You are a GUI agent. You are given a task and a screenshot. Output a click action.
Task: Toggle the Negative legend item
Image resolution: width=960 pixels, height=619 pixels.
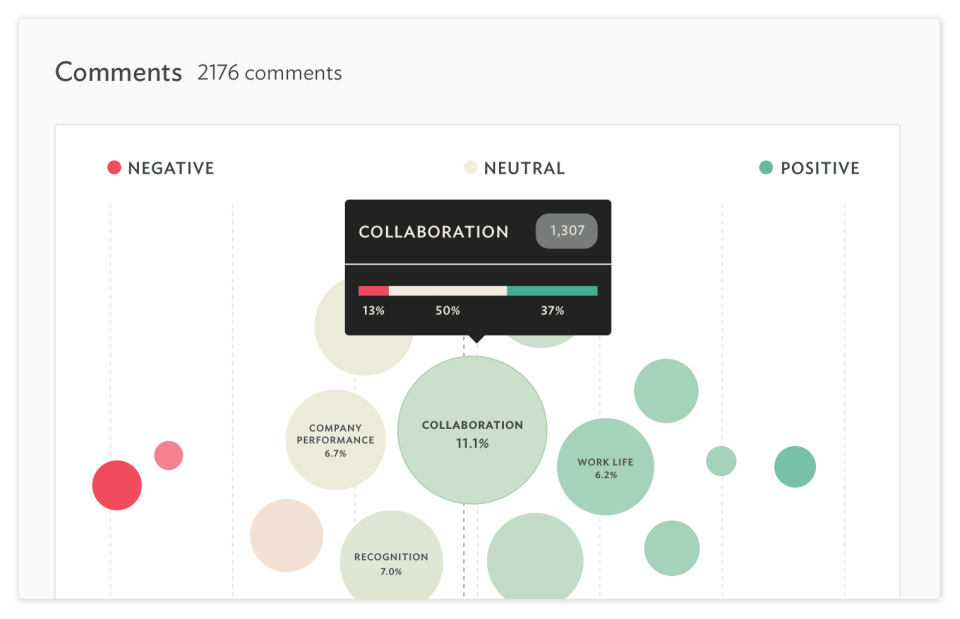160,168
